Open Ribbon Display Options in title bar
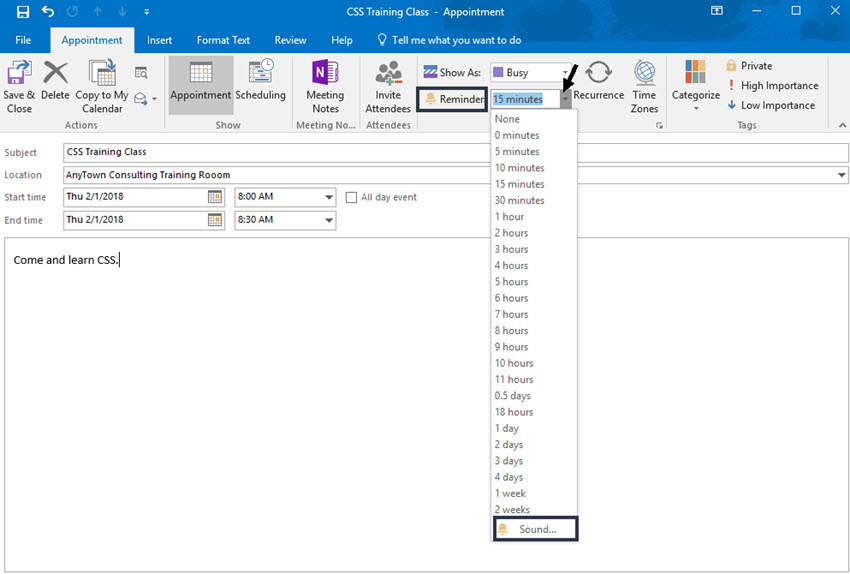The height and width of the screenshot is (574, 850). point(717,11)
